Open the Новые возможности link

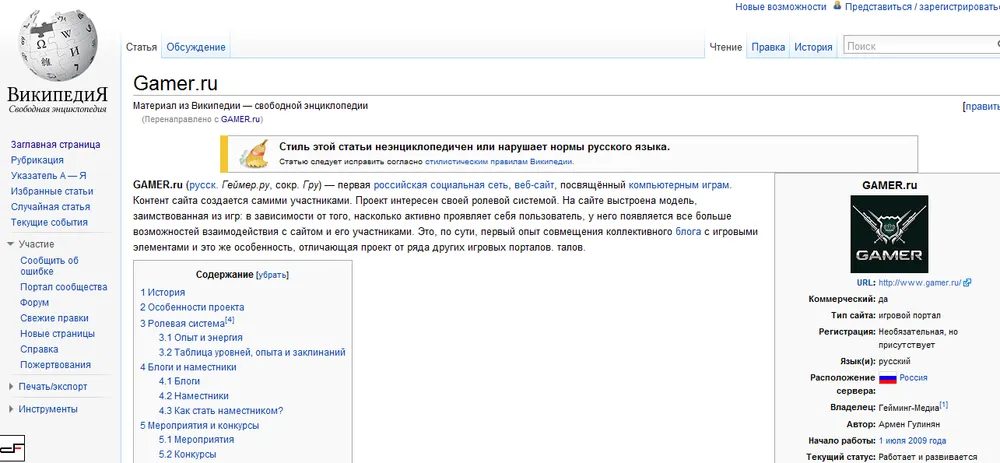click(x=781, y=7)
